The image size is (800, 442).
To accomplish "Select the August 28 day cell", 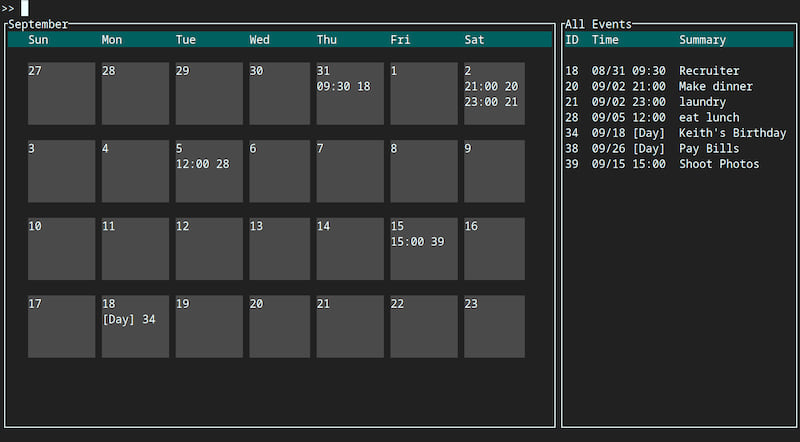I will coord(135,93).
